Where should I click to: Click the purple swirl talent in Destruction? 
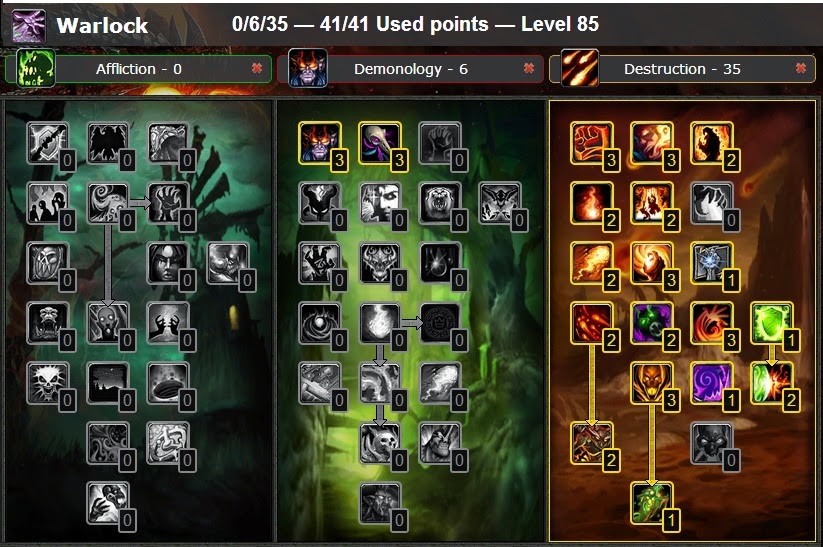point(711,383)
